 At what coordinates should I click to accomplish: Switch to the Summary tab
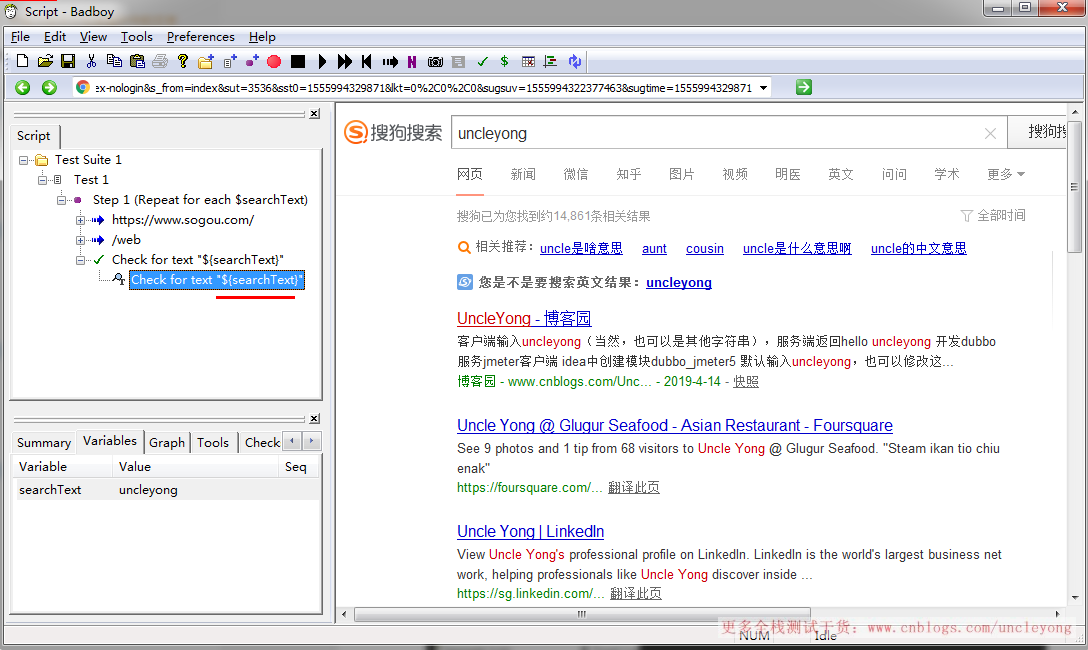[x=44, y=443]
